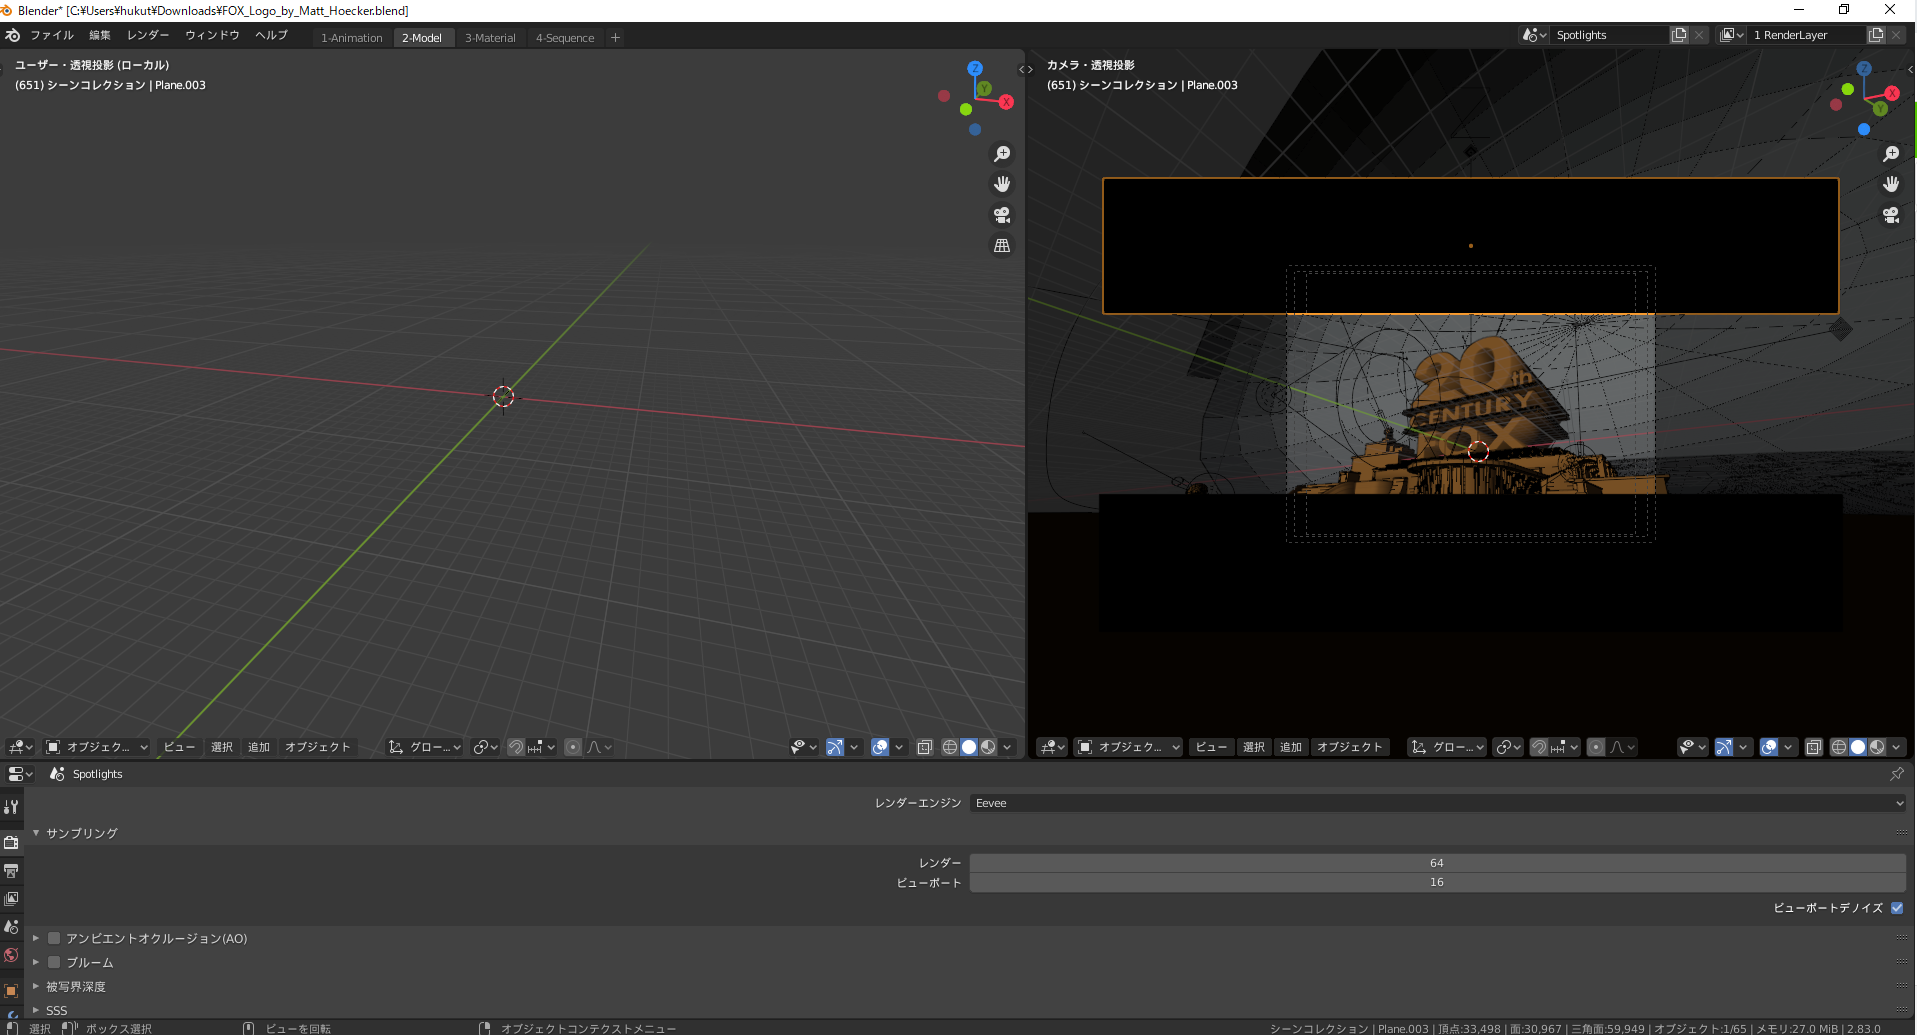Toggle overlays in left viewport
This screenshot has width=1917, height=1035.
pos(880,747)
